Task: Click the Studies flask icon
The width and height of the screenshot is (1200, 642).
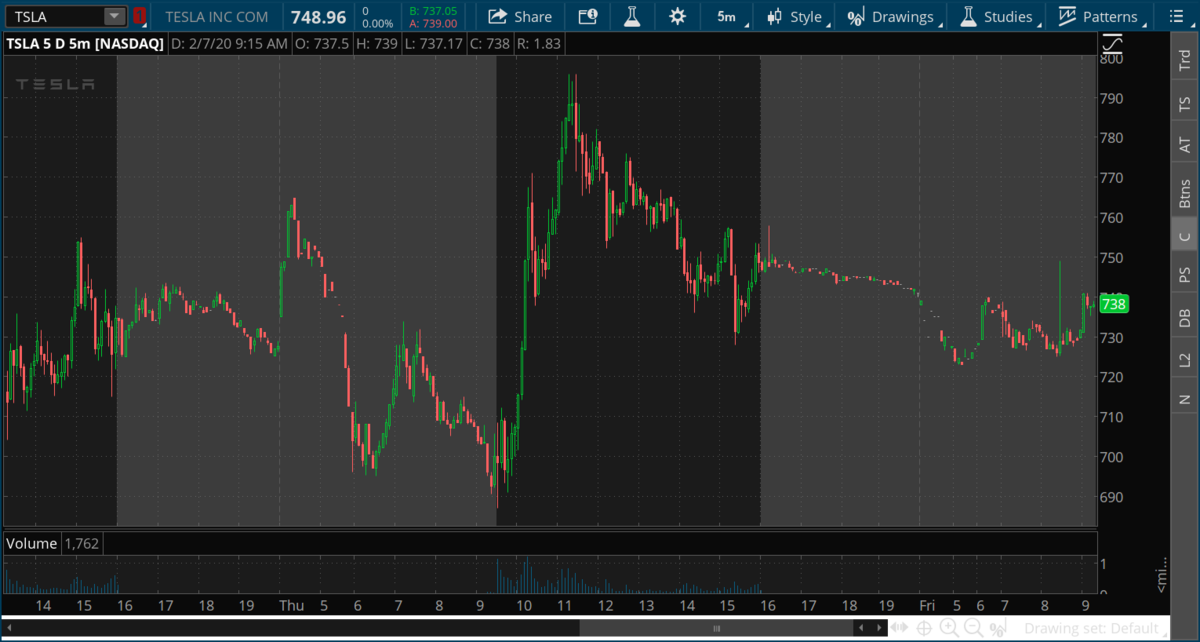Action: tap(967, 16)
